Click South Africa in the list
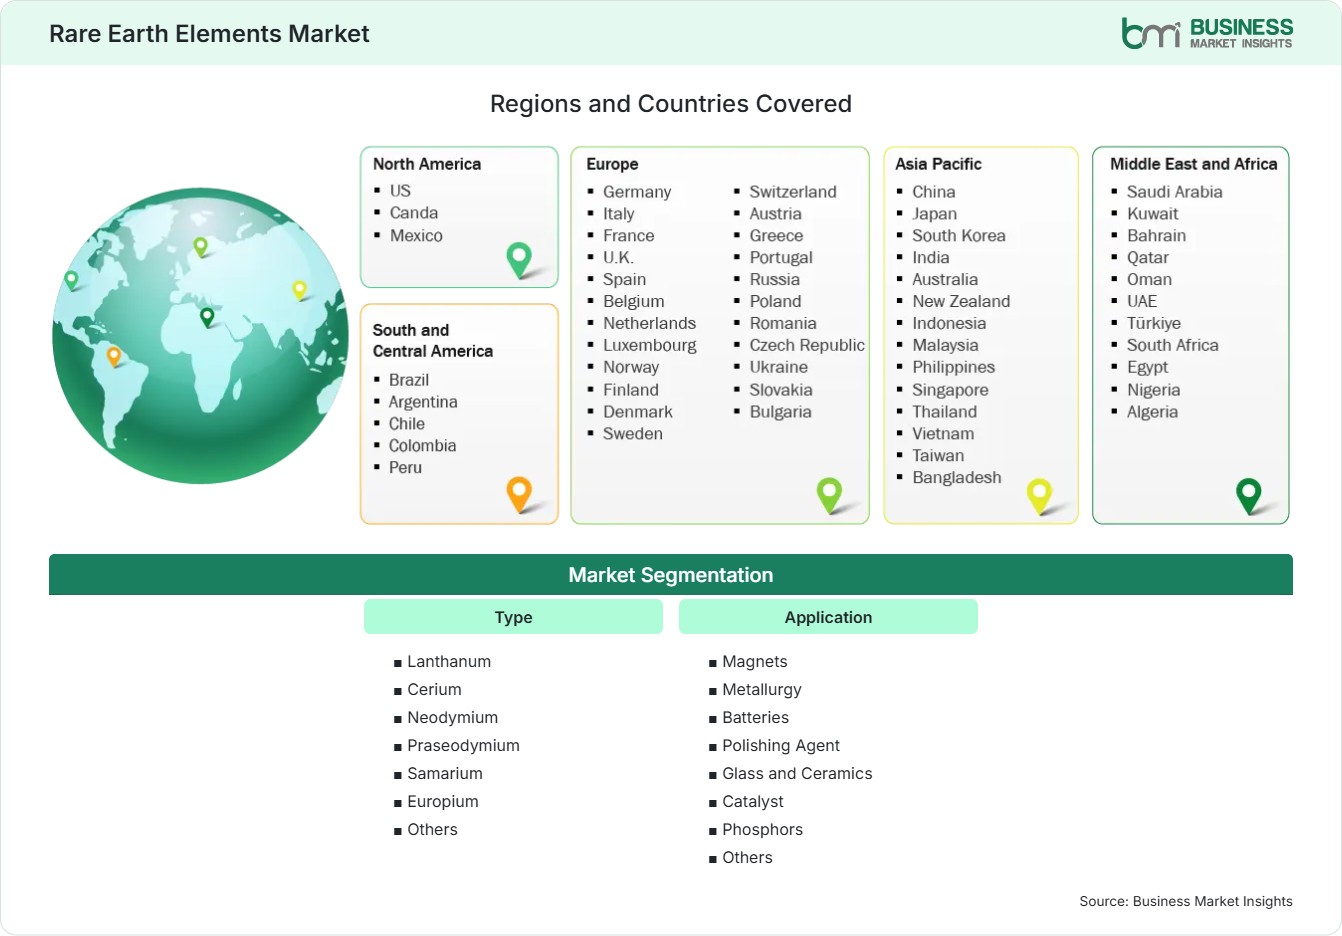1342x936 pixels. pyautogui.click(x=1173, y=346)
